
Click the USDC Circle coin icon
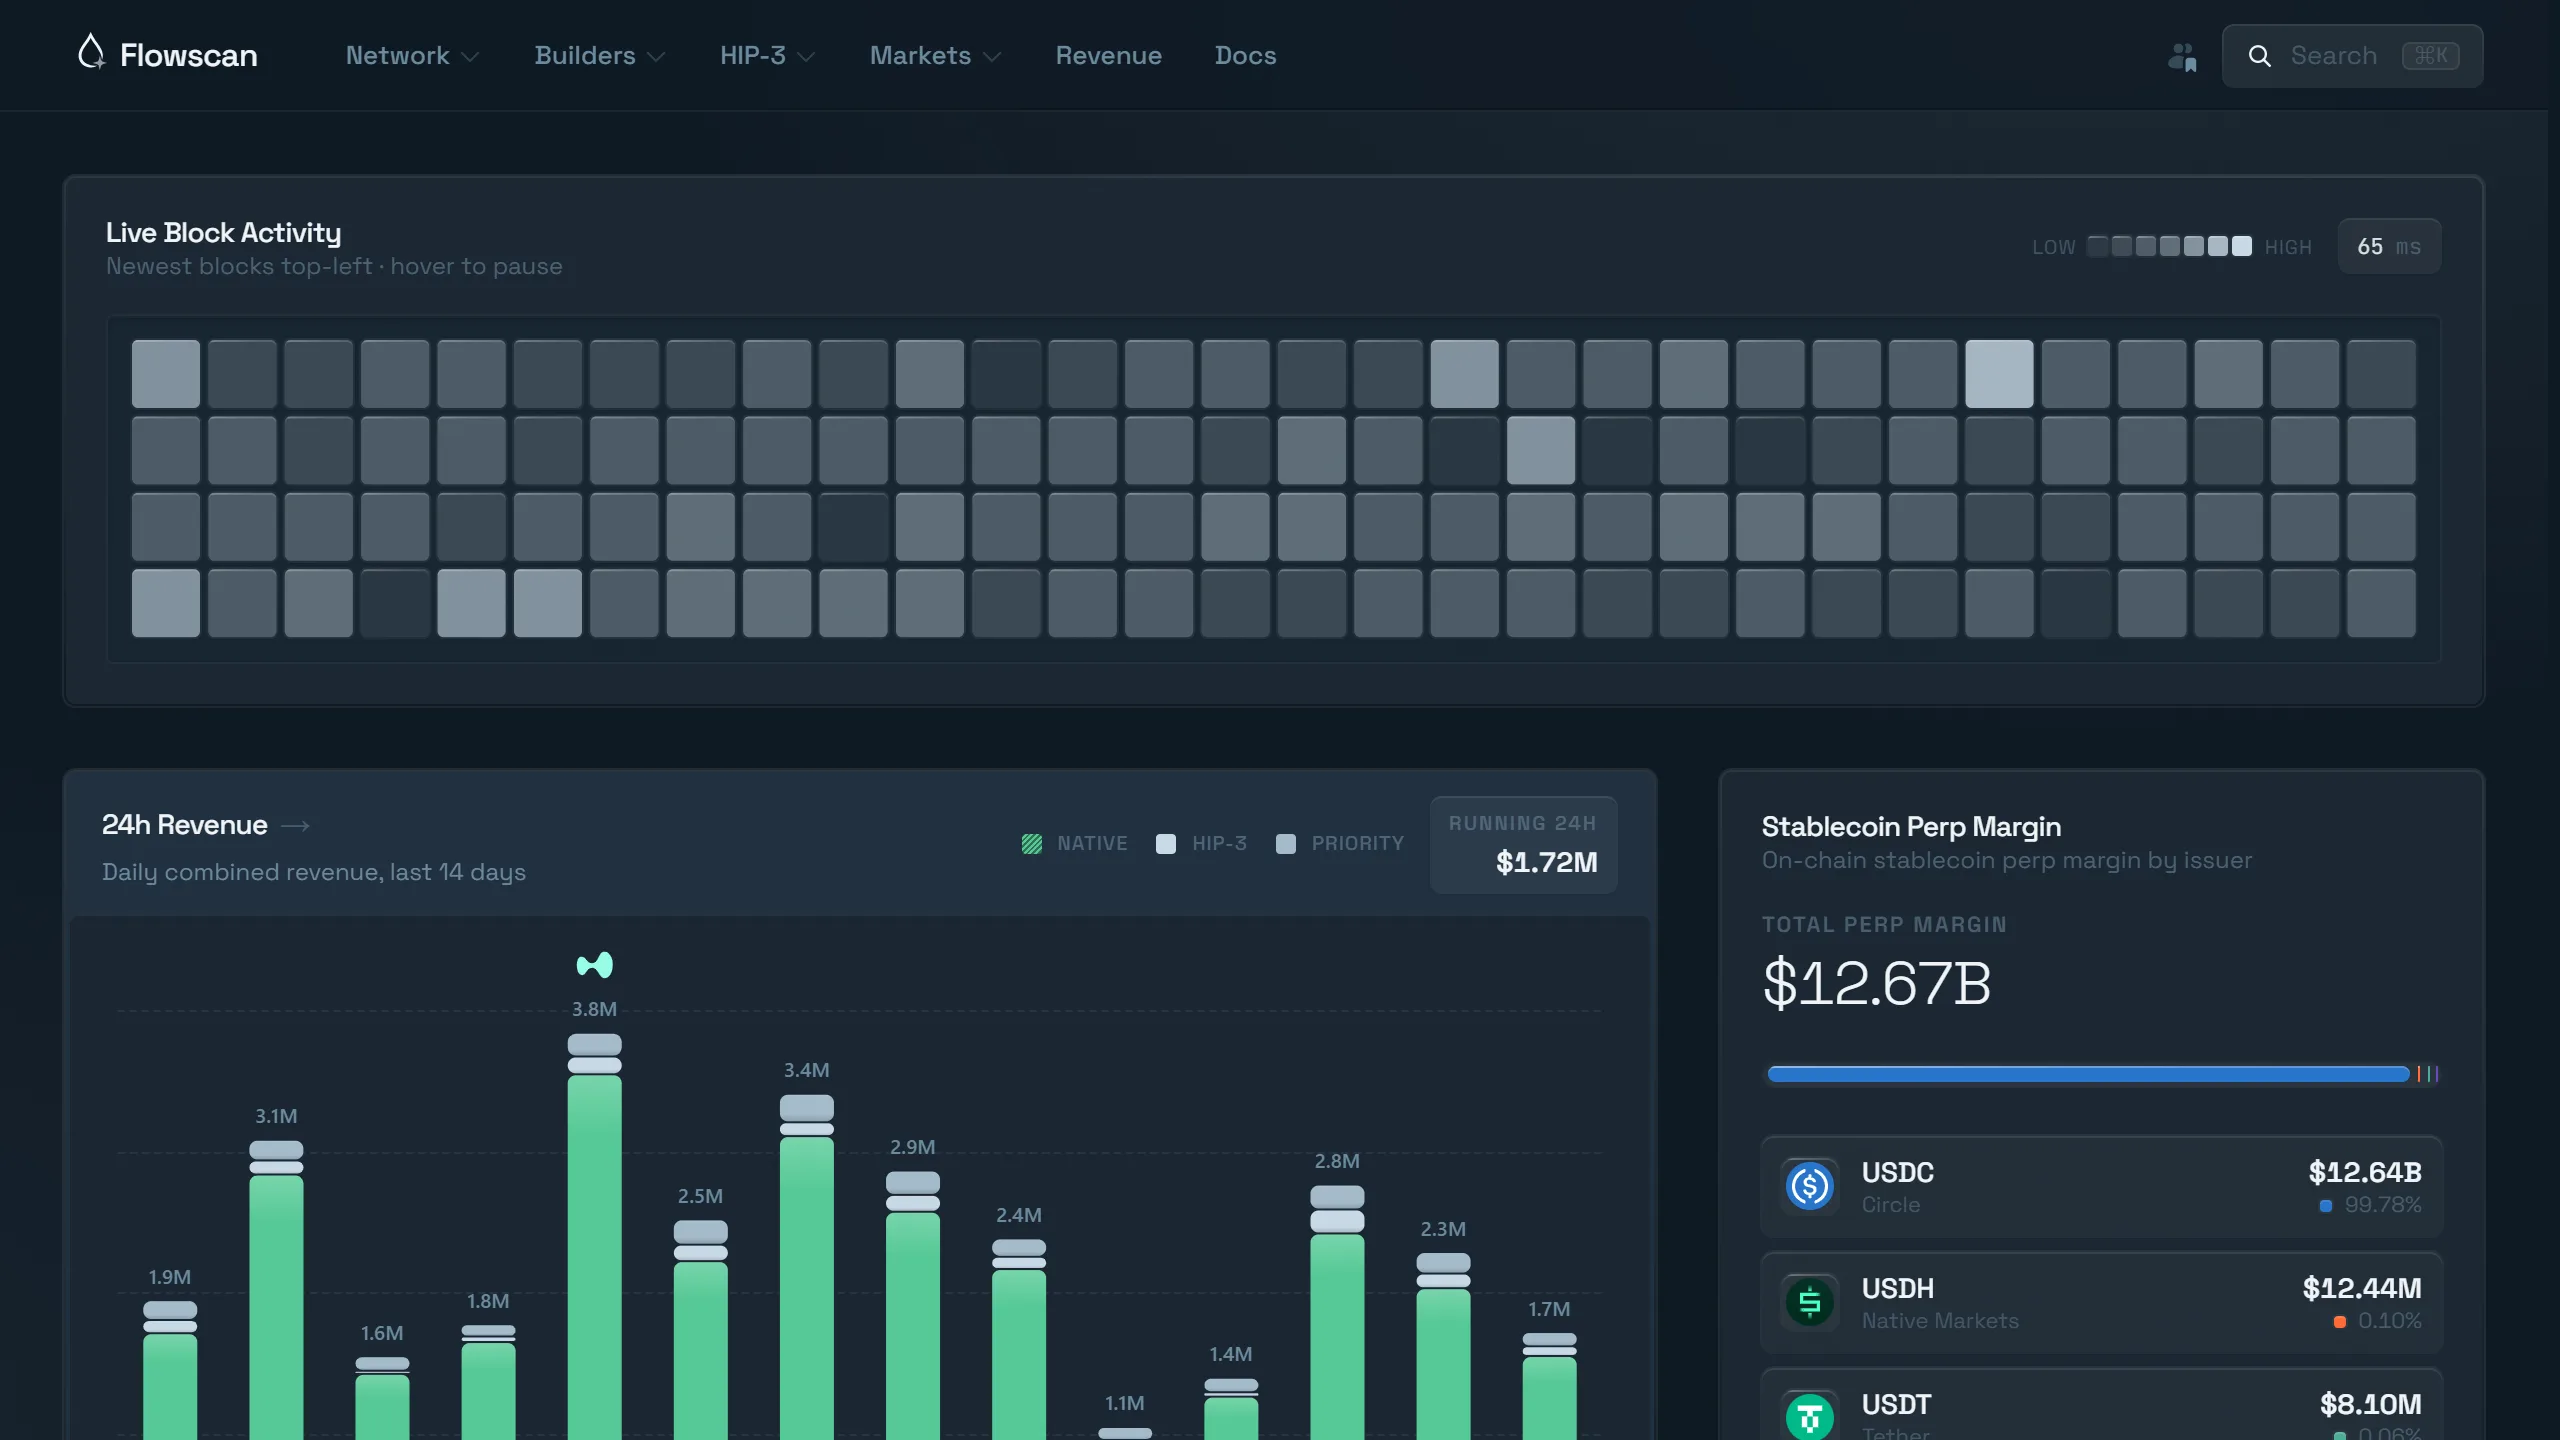tap(1809, 1187)
